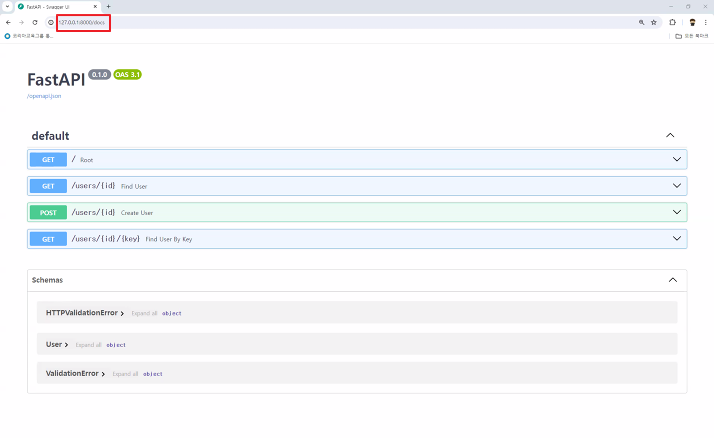Open the tab search dropdown arrow

click(7, 6)
